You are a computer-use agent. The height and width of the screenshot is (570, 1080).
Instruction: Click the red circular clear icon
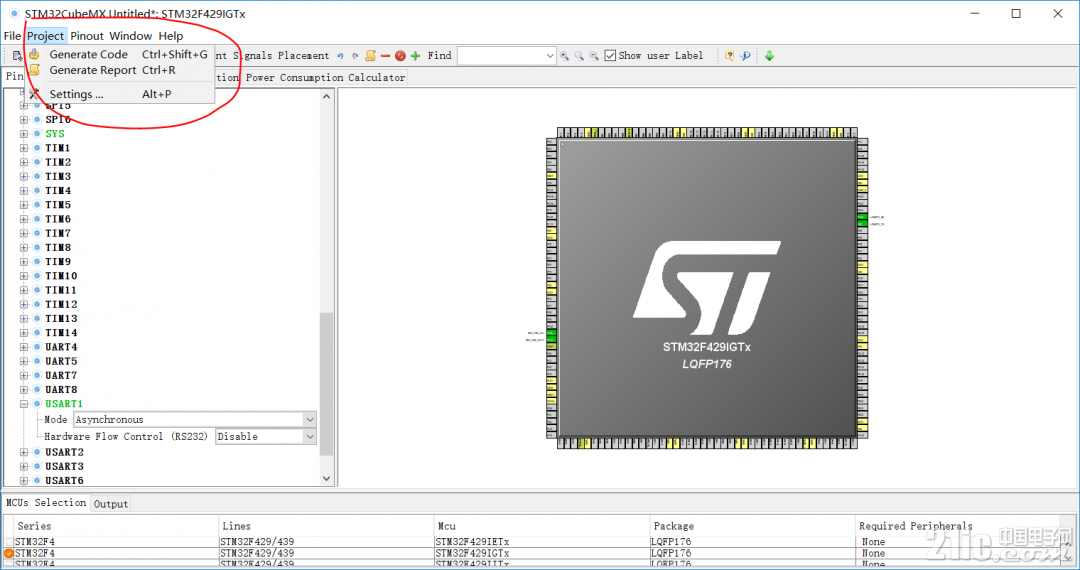pyautogui.click(x=400, y=56)
